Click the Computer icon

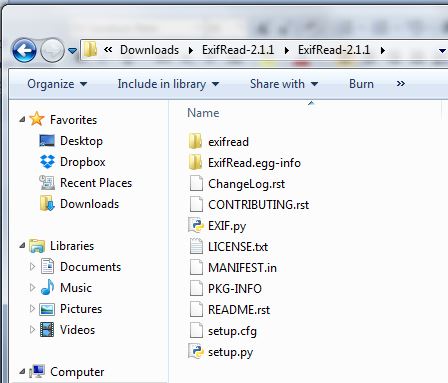point(37,371)
